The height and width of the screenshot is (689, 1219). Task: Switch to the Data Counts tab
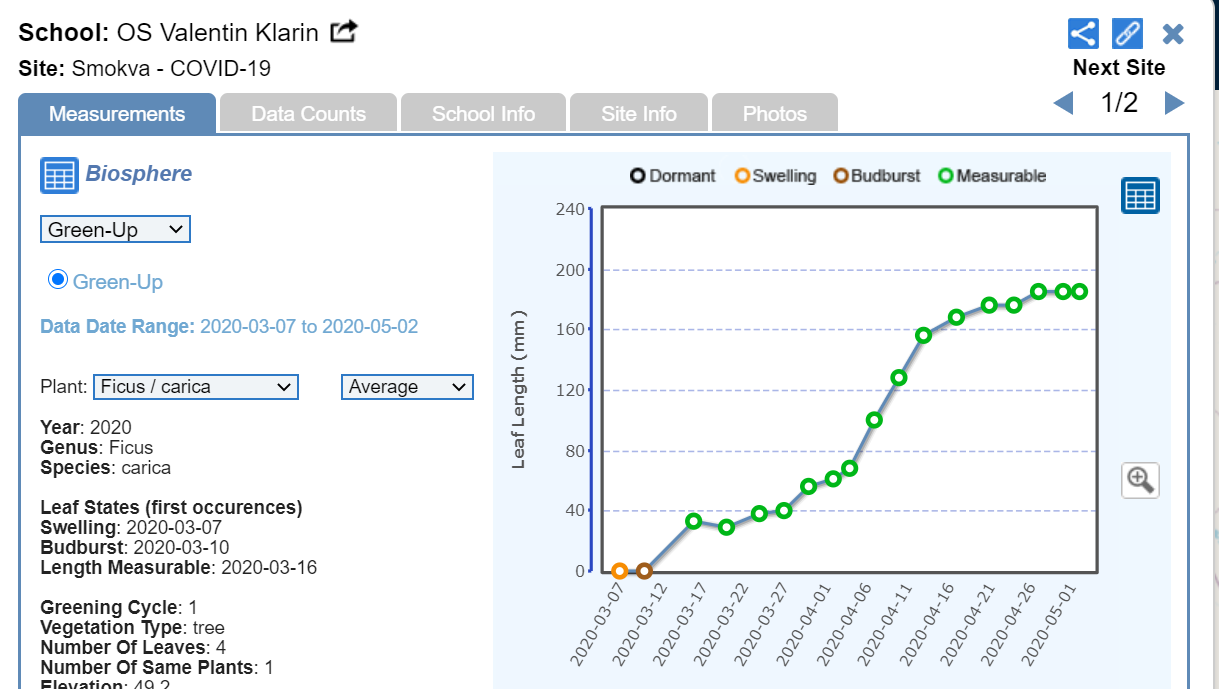point(308,114)
